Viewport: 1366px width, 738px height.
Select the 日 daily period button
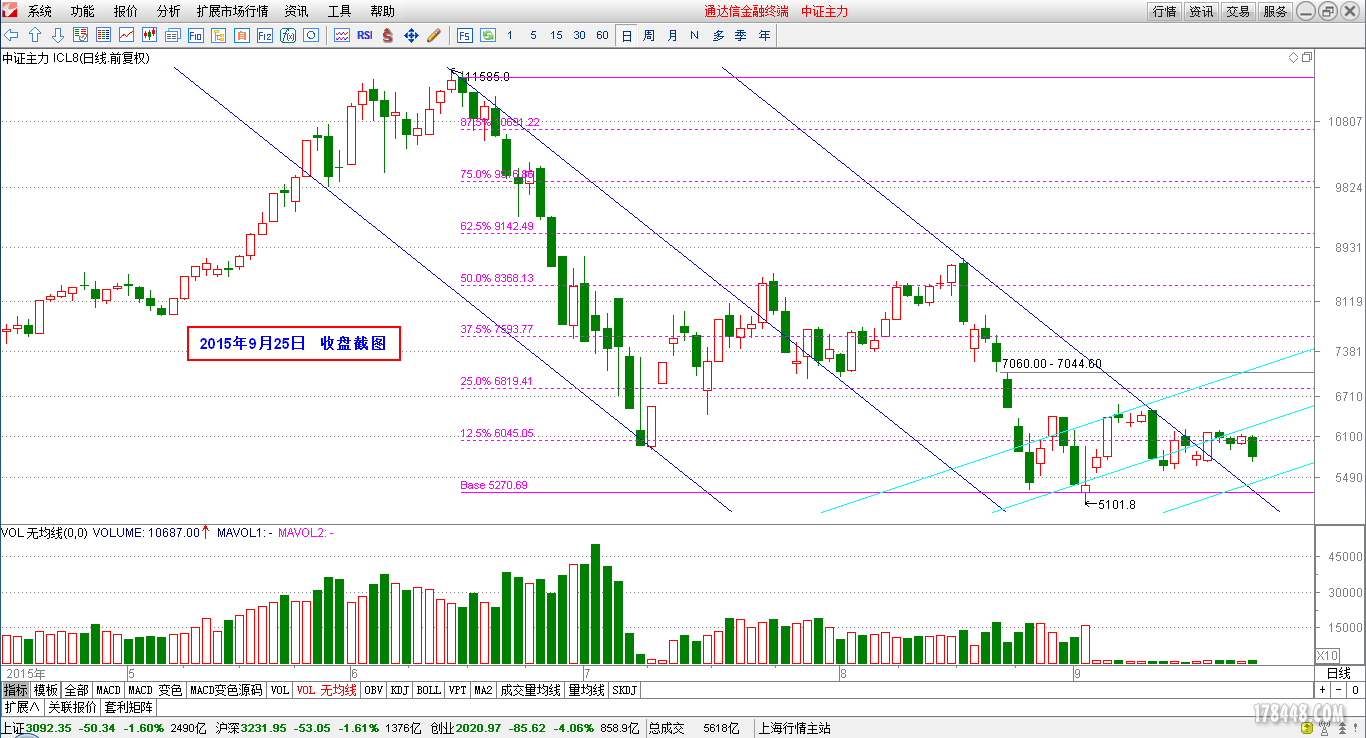[x=627, y=35]
